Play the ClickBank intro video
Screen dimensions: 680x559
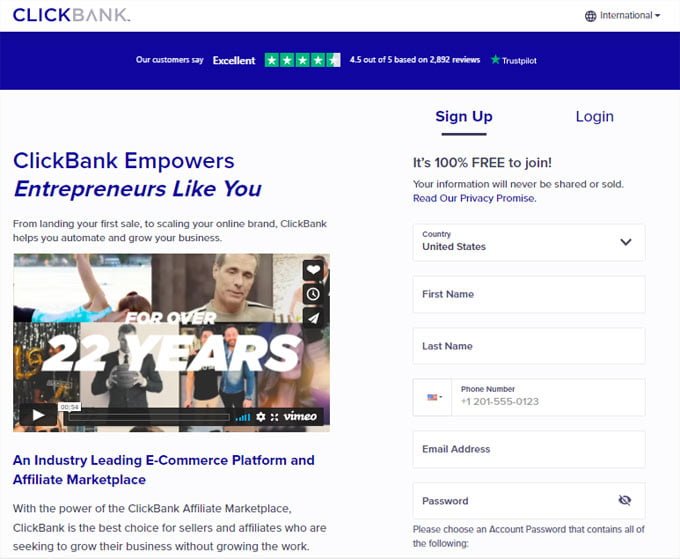pyautogui.click(x=38, y=415)
